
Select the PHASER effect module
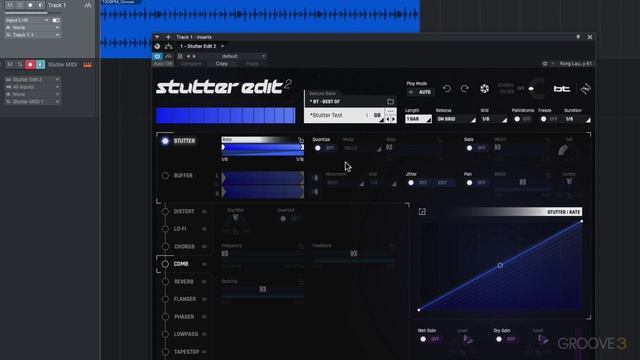[184, 317]
